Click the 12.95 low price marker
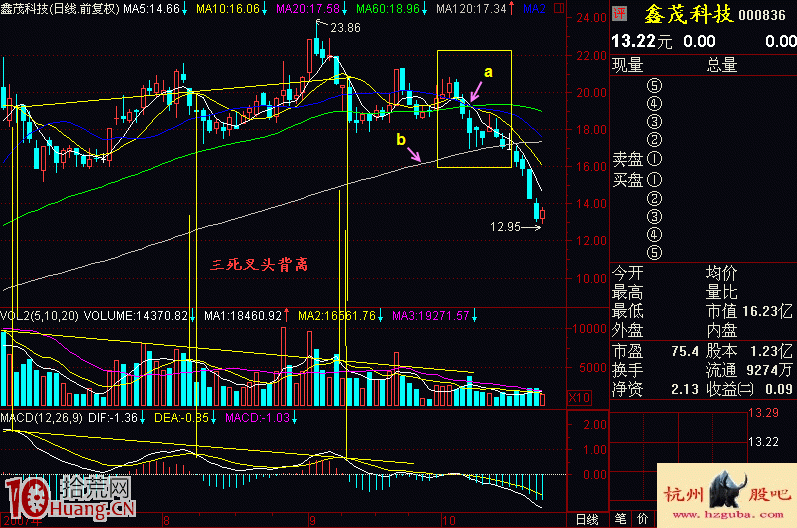The width and height of the screenshot is (797, 528). [505, 227]
